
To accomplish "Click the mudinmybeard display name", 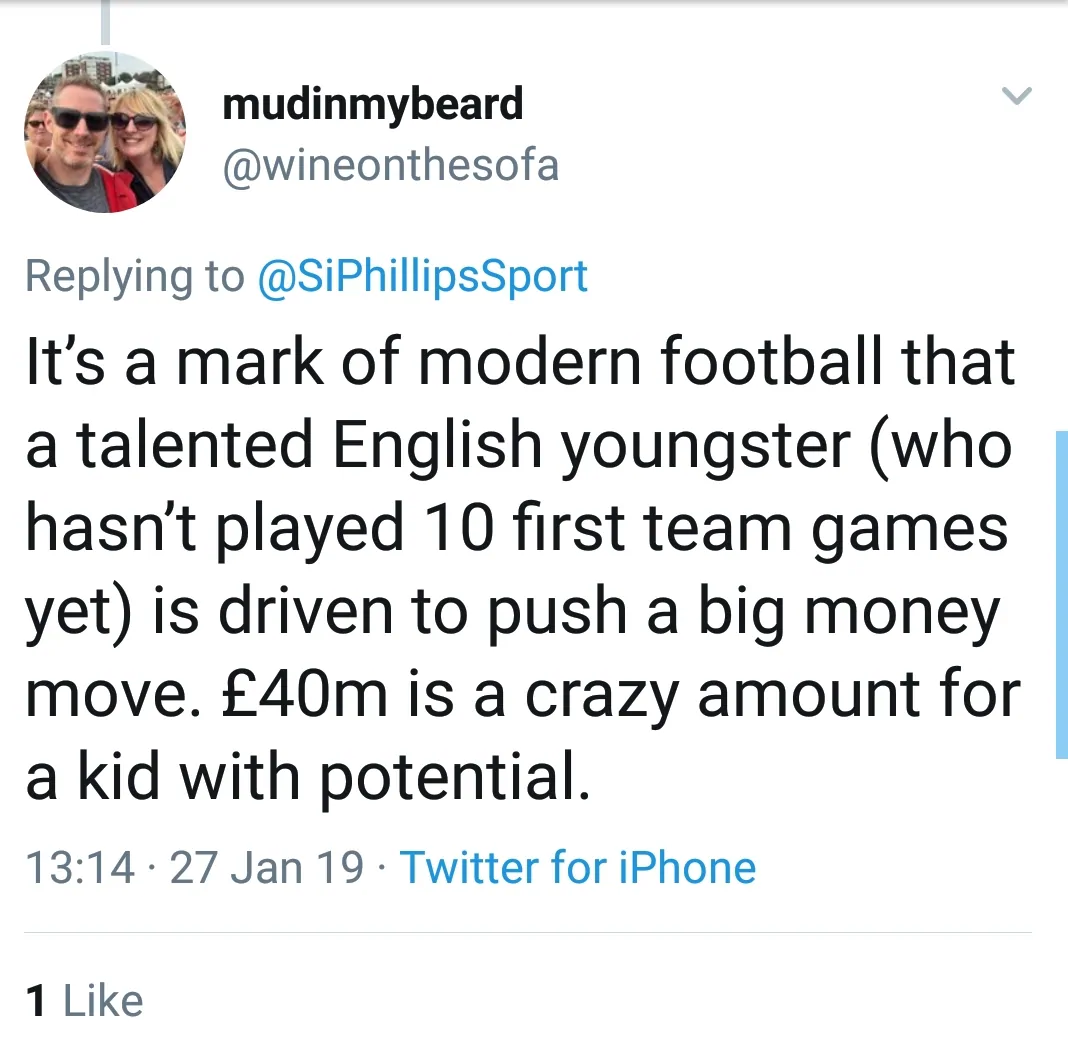I will point(372,104).
